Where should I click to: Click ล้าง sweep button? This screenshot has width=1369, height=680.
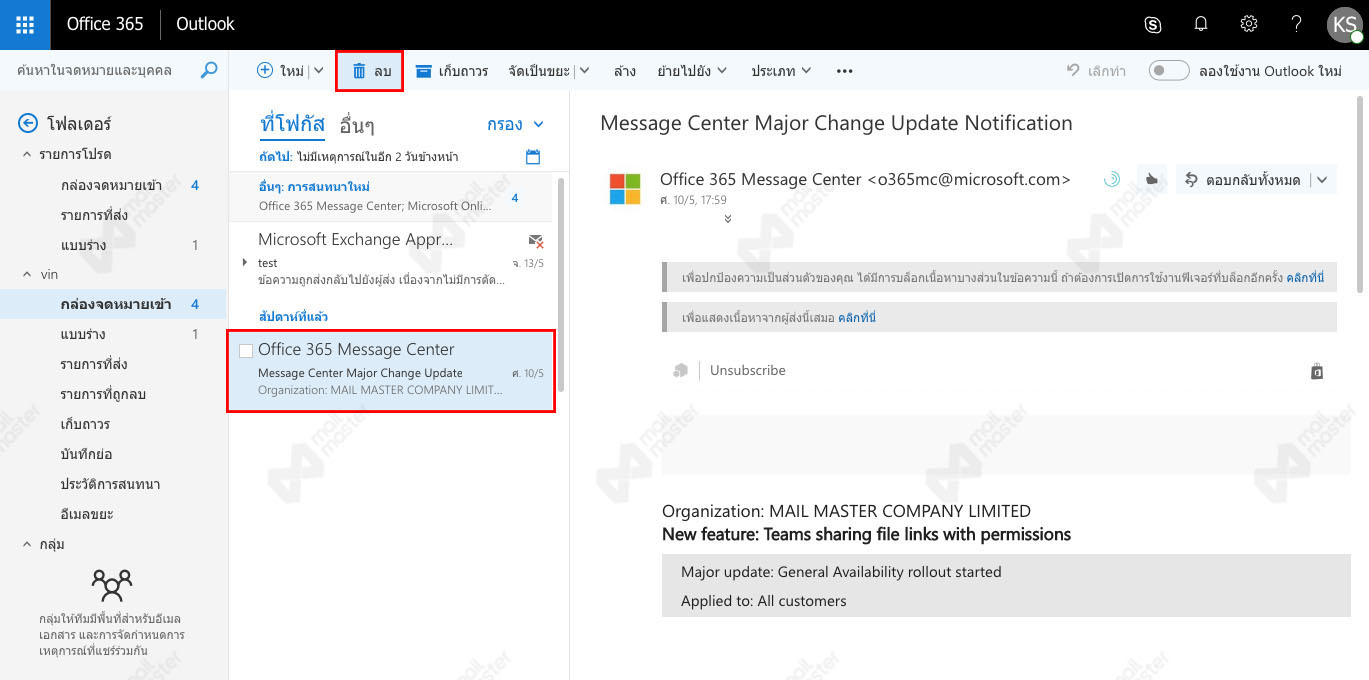coord(625,71)
